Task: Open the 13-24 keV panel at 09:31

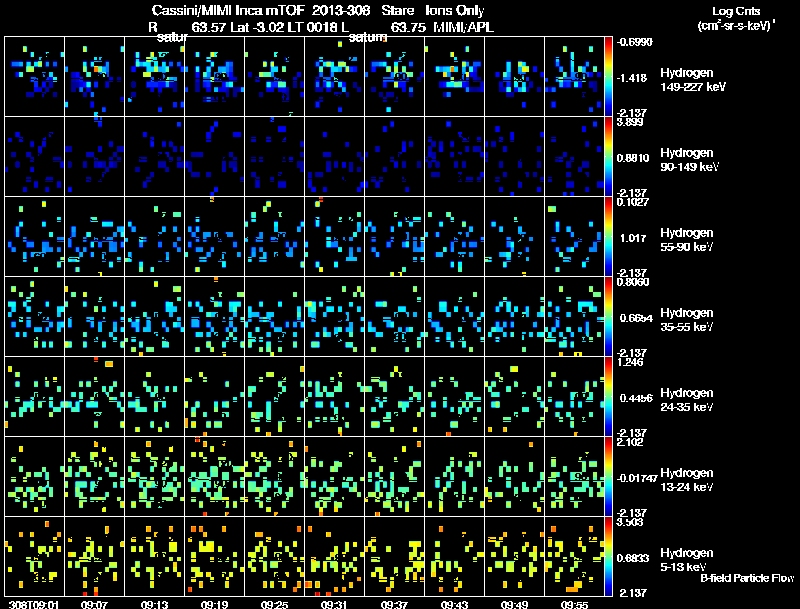Action: tap(334, 476)
